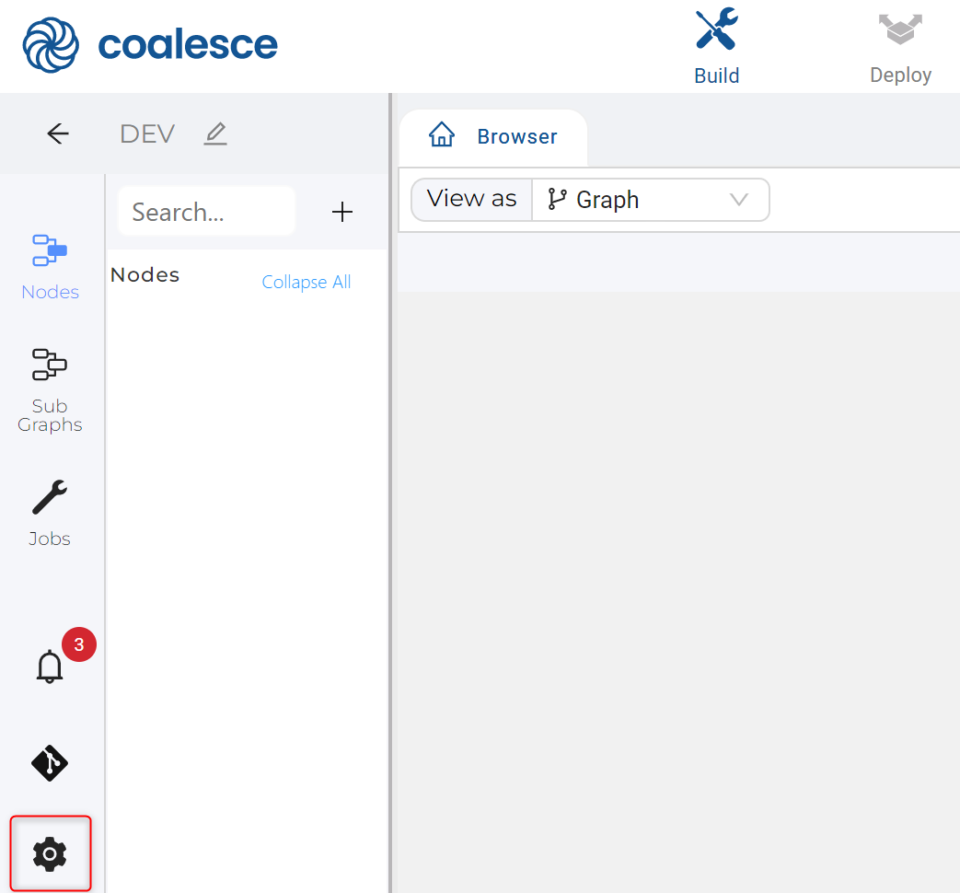Open the Deploy section icon

point(899,31)
